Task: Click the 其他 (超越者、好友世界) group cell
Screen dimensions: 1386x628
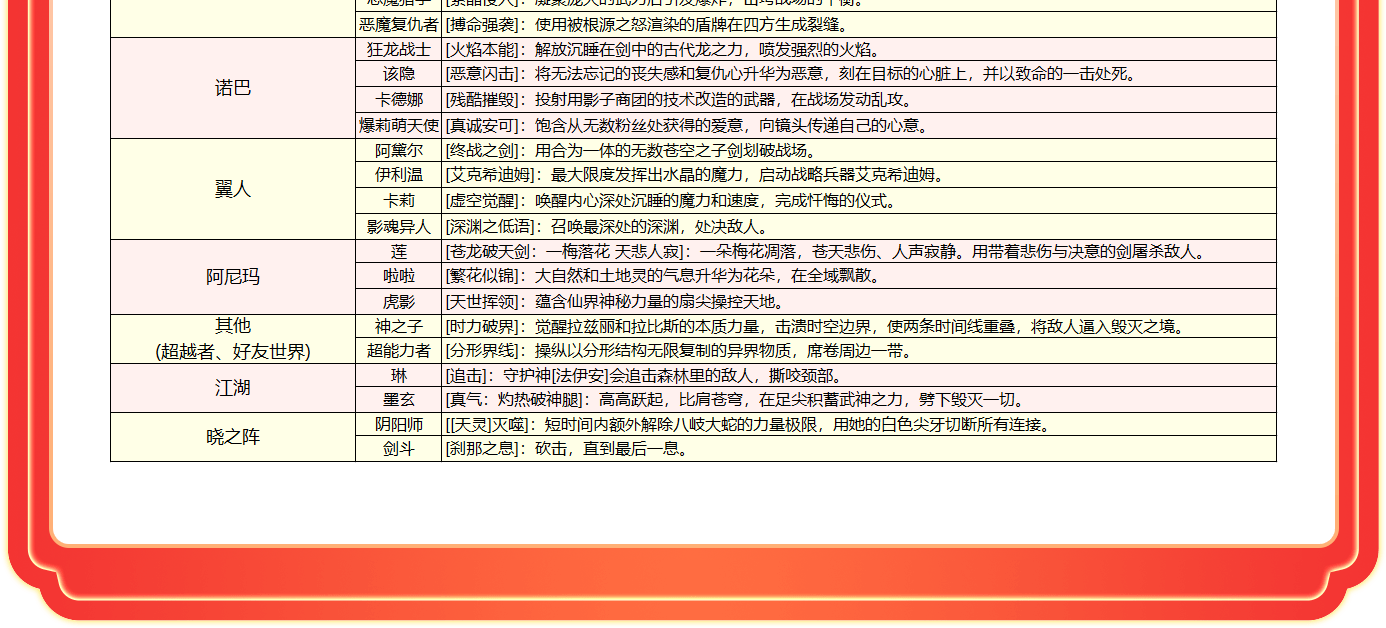Action: tap(233, 339)
